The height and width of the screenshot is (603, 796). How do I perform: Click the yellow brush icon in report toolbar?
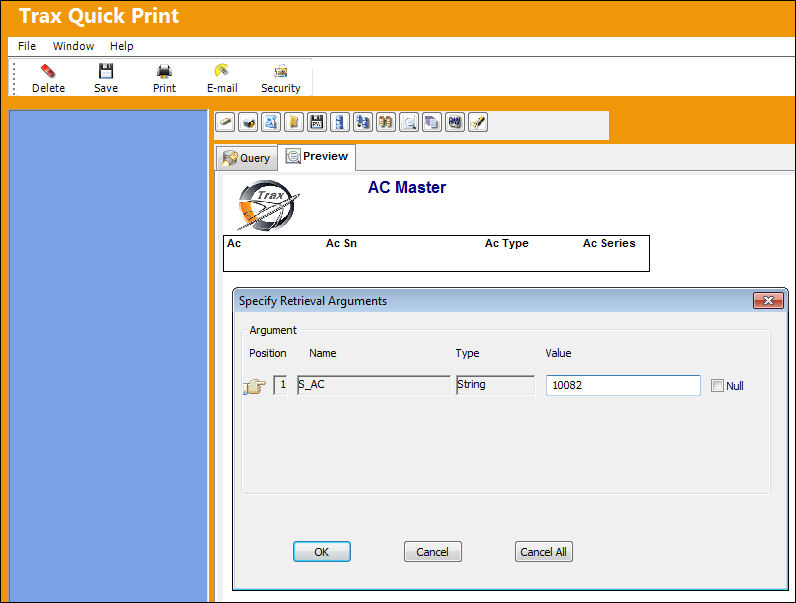[478, 122]
